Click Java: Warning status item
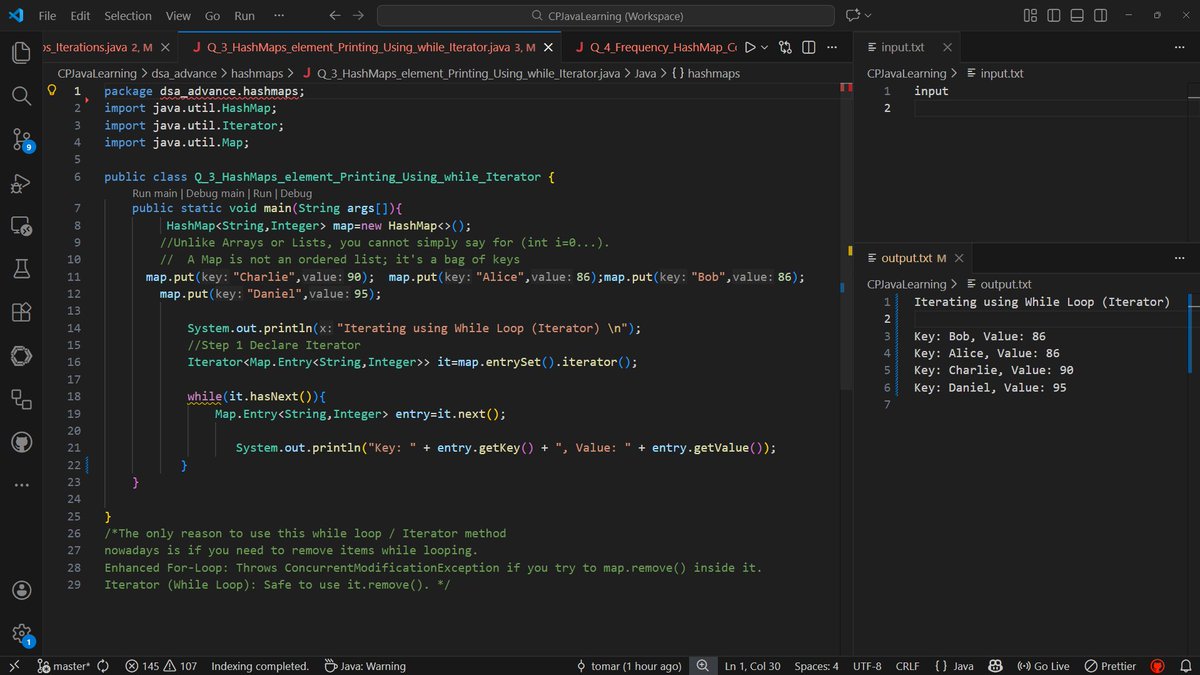The height and width of the screenshot is (675, 1200). [364, 666]
